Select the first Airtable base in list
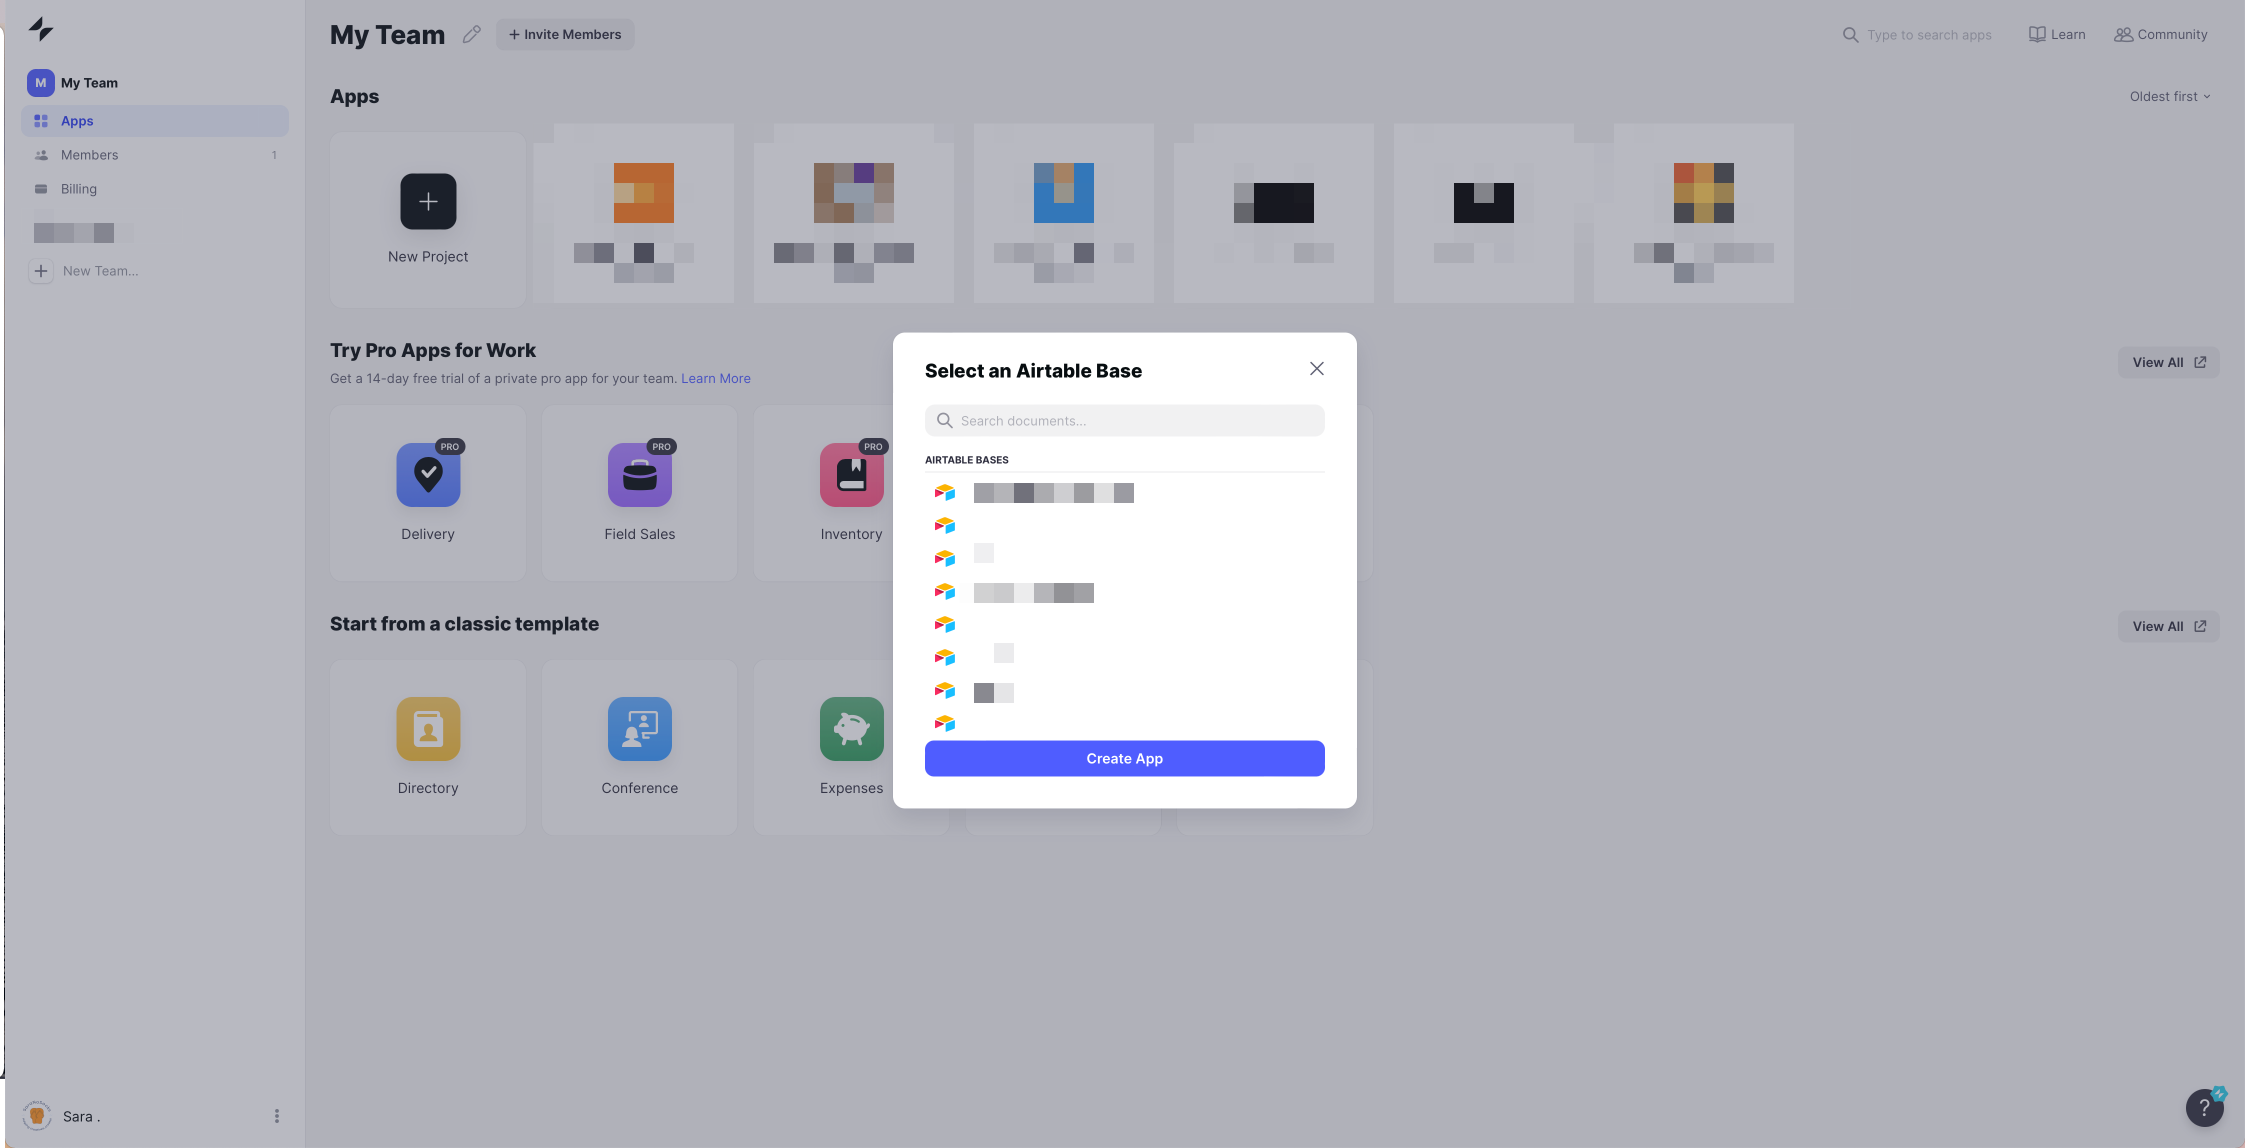Screen dimensions: 2245x1148 click(x=1125, y=493)
